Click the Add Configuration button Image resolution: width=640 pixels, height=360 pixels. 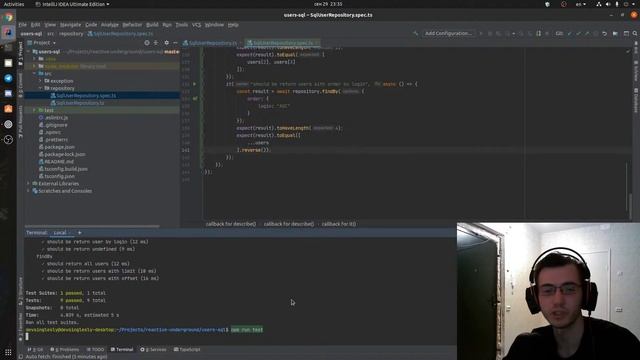(448, 33)
